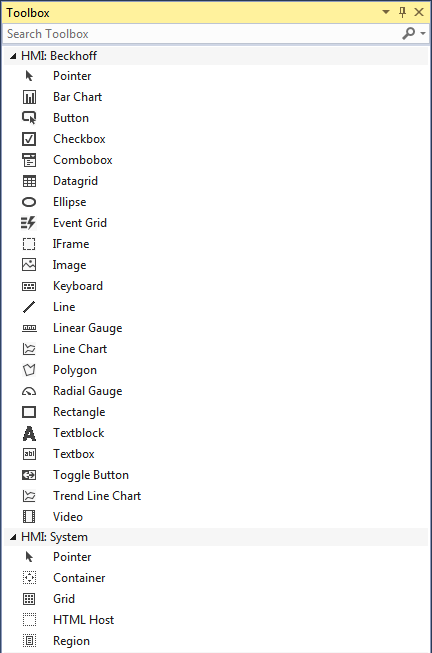Image resolution: width=432 pixels, height=653 pixels.
Task: Choose the Keyboard control icon
Action: tap(29, 286)
